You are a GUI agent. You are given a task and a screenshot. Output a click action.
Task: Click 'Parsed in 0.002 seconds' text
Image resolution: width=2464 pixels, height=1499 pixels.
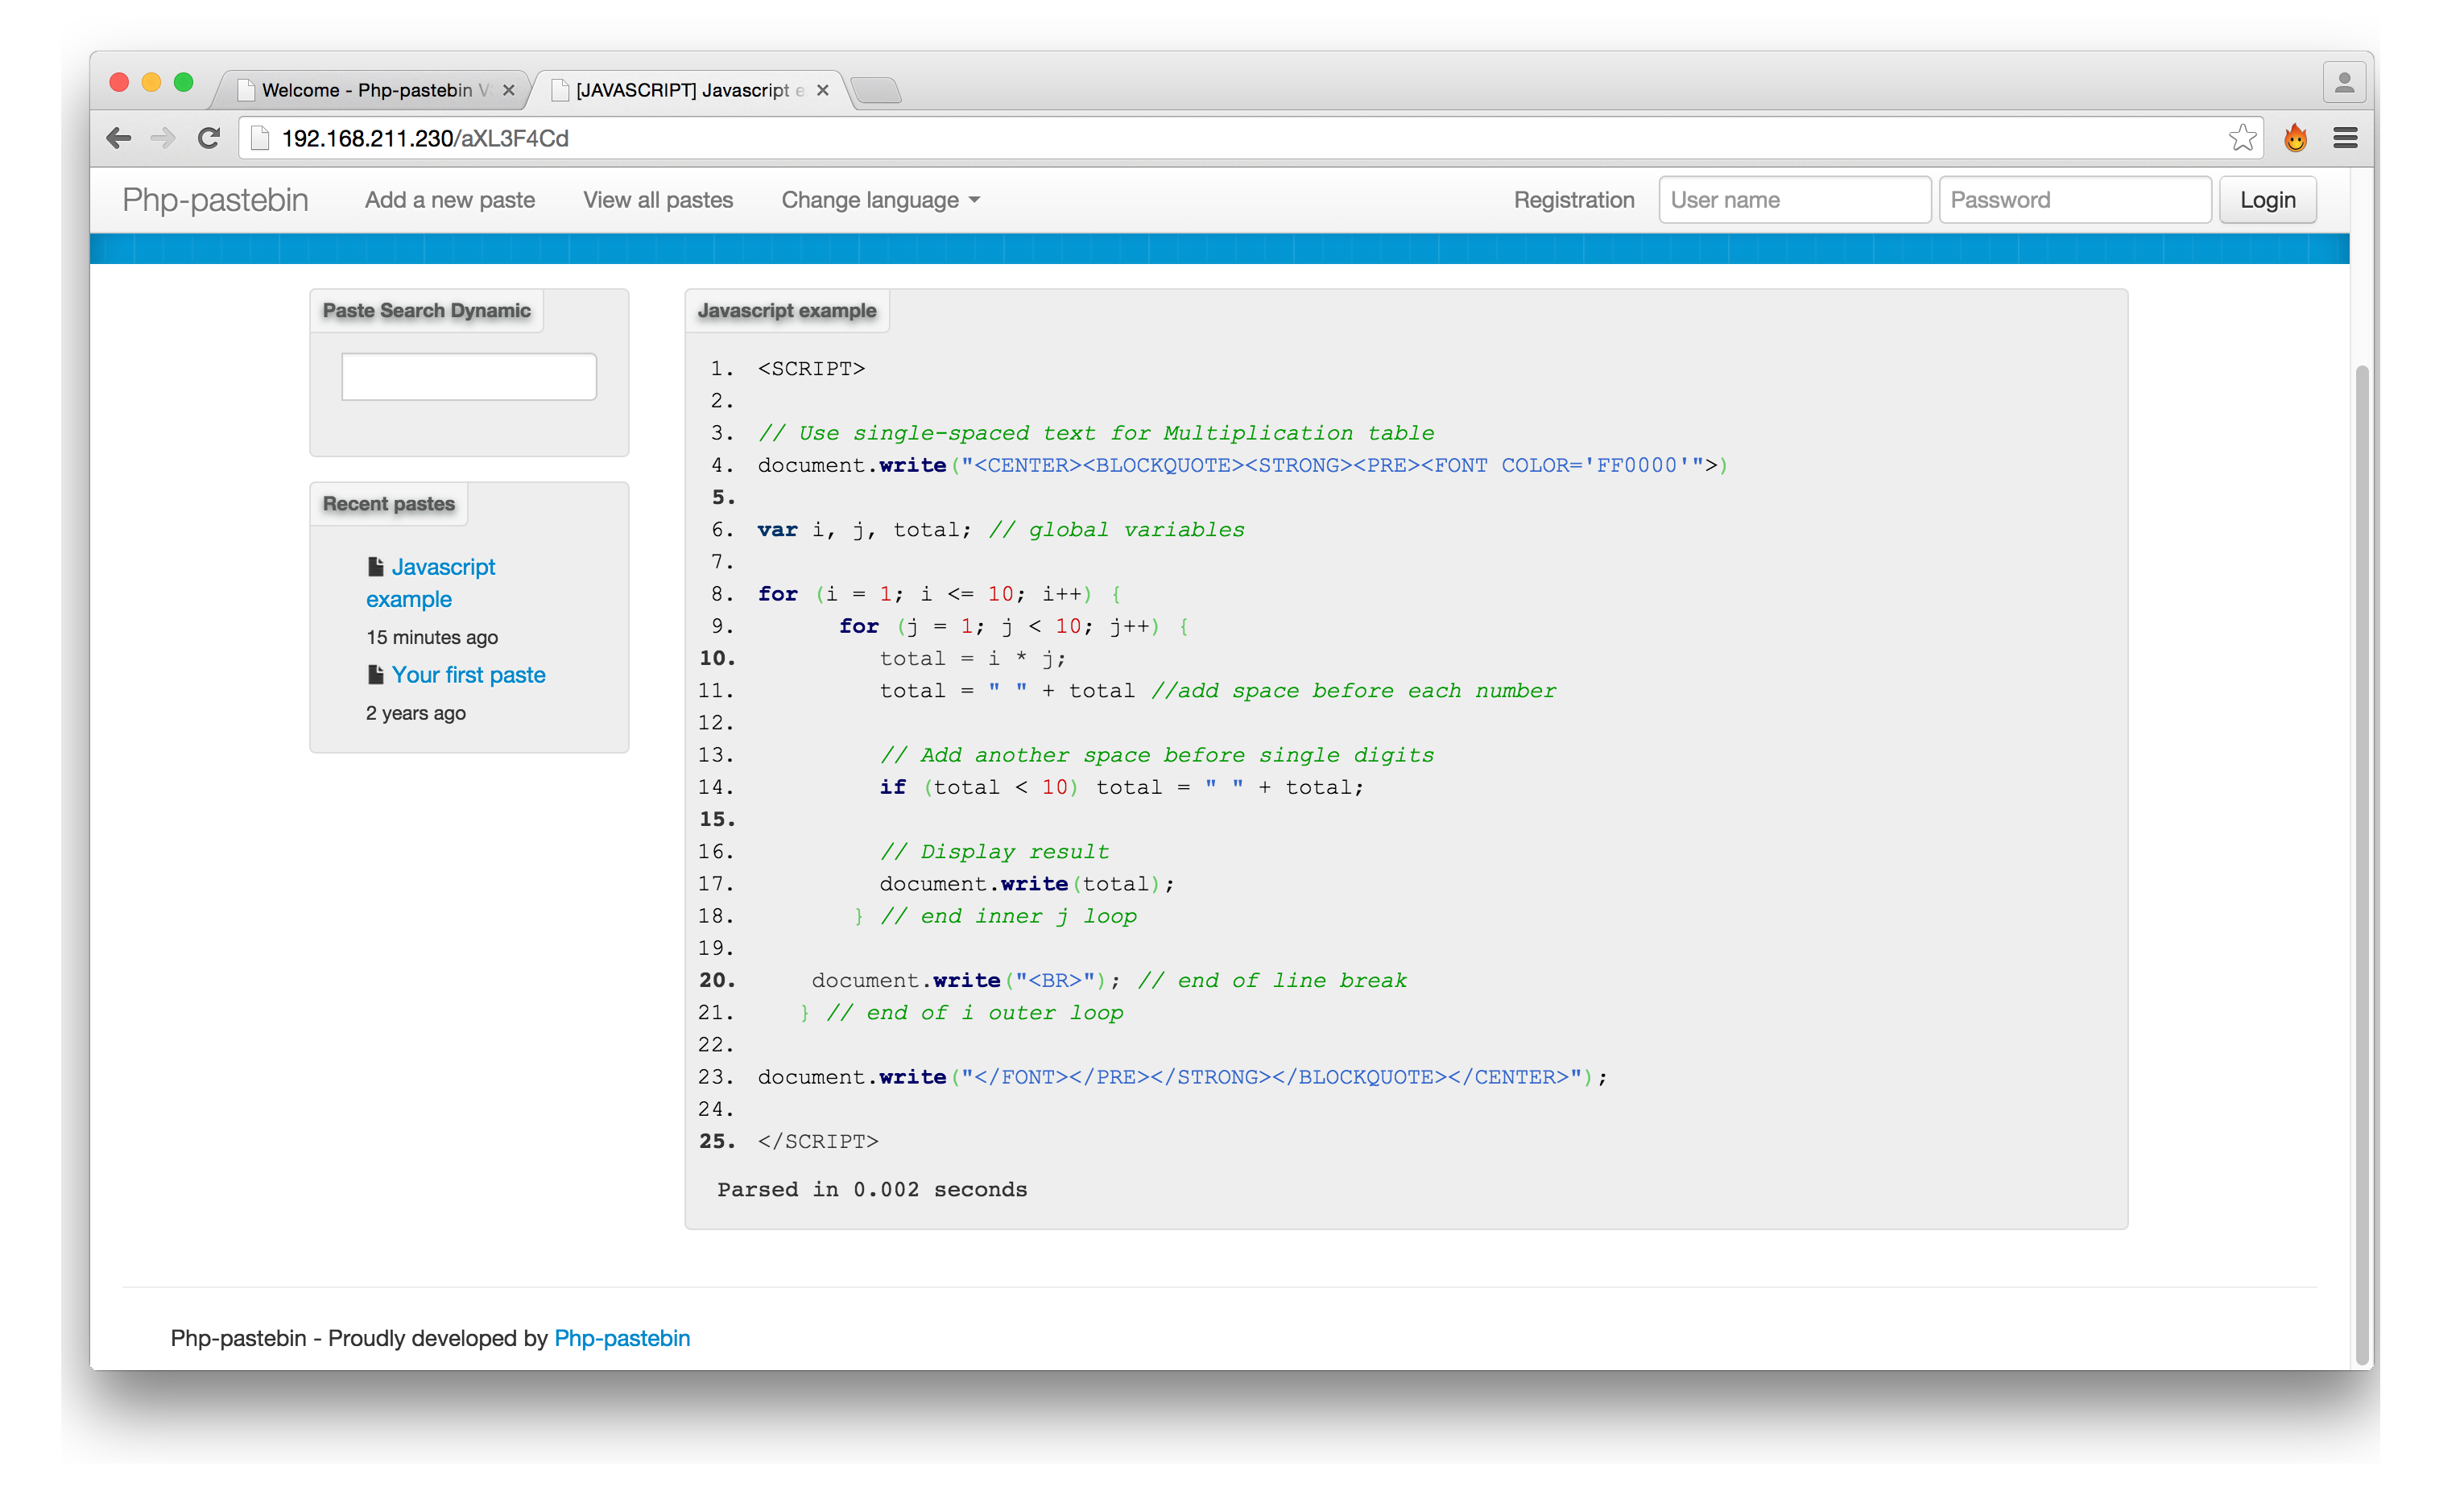[872, 1189]
